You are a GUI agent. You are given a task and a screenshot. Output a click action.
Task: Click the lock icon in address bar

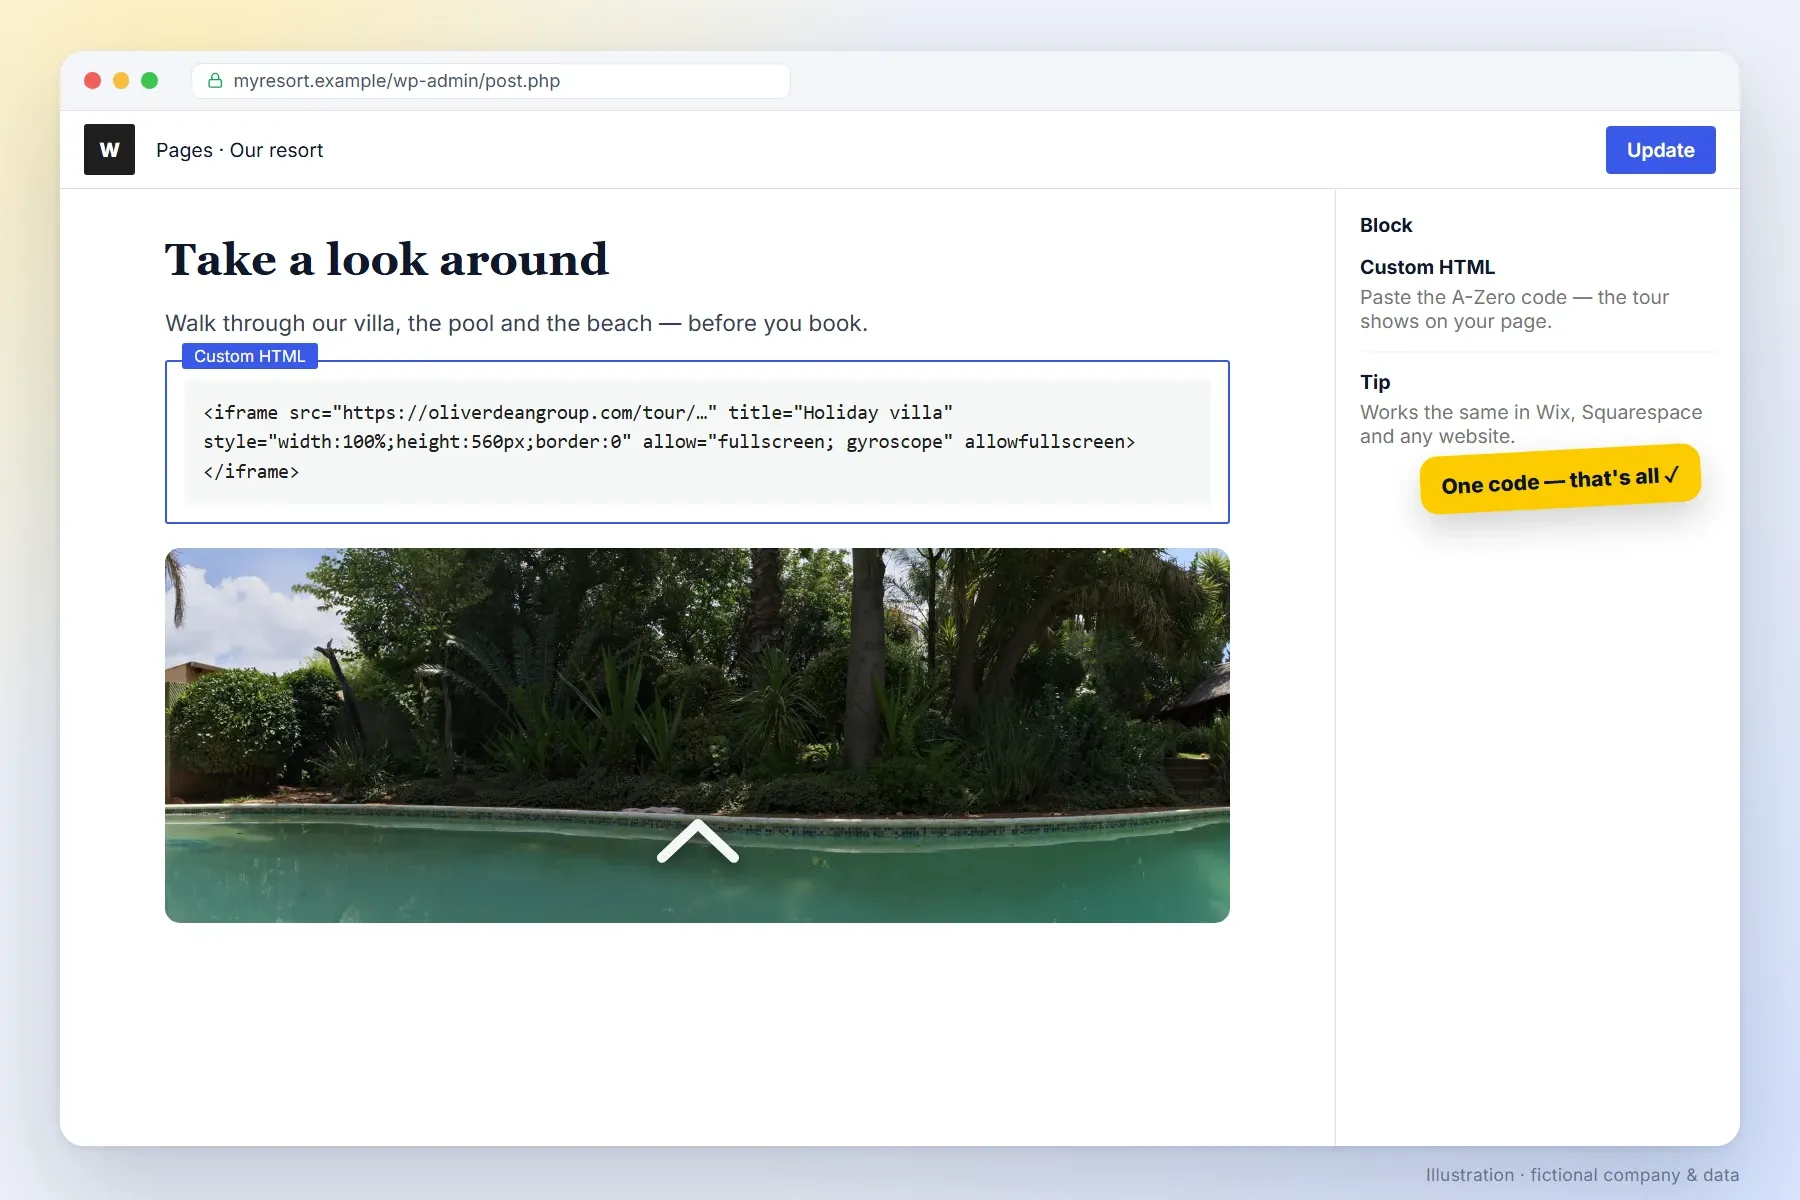[215, 81]
